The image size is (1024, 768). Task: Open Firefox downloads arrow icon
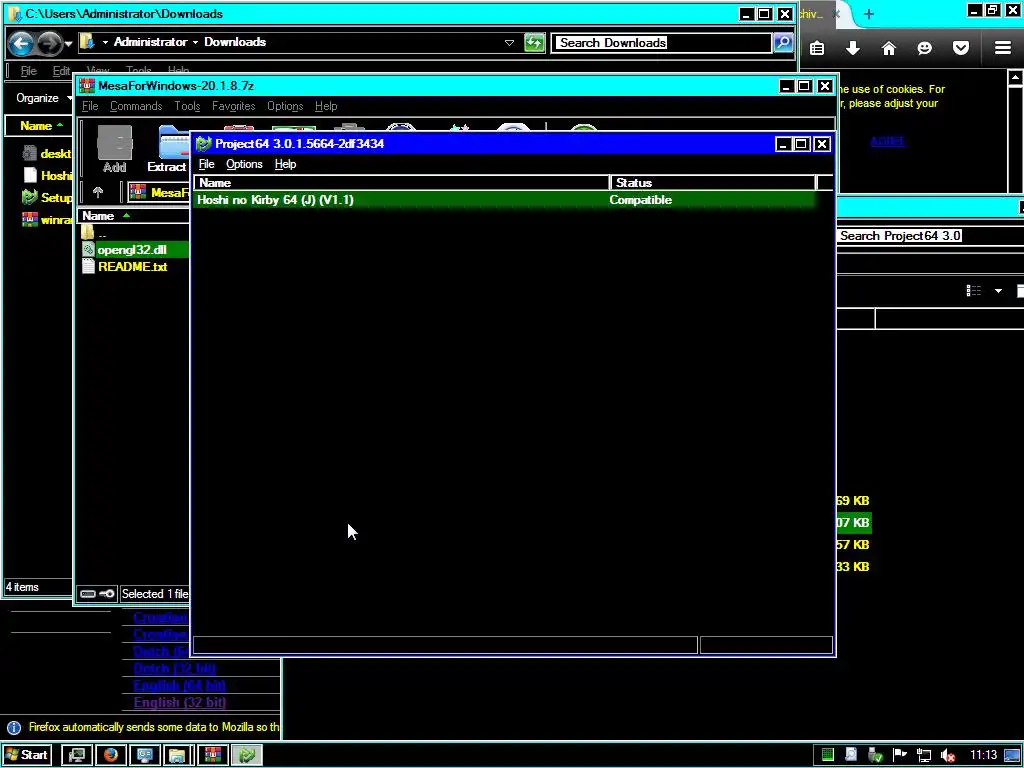(x=853, y=48)
